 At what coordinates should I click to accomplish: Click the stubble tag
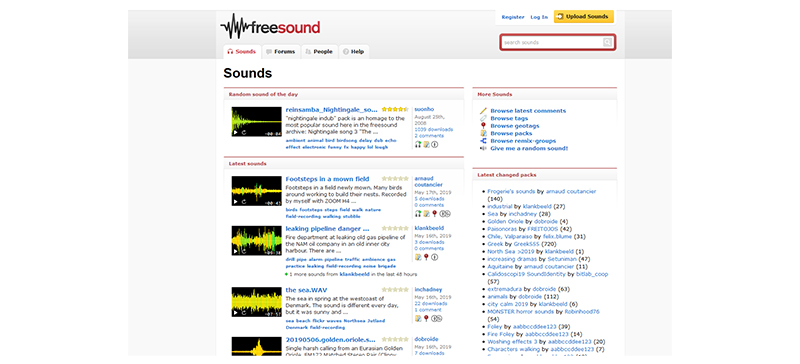(352, 216)
